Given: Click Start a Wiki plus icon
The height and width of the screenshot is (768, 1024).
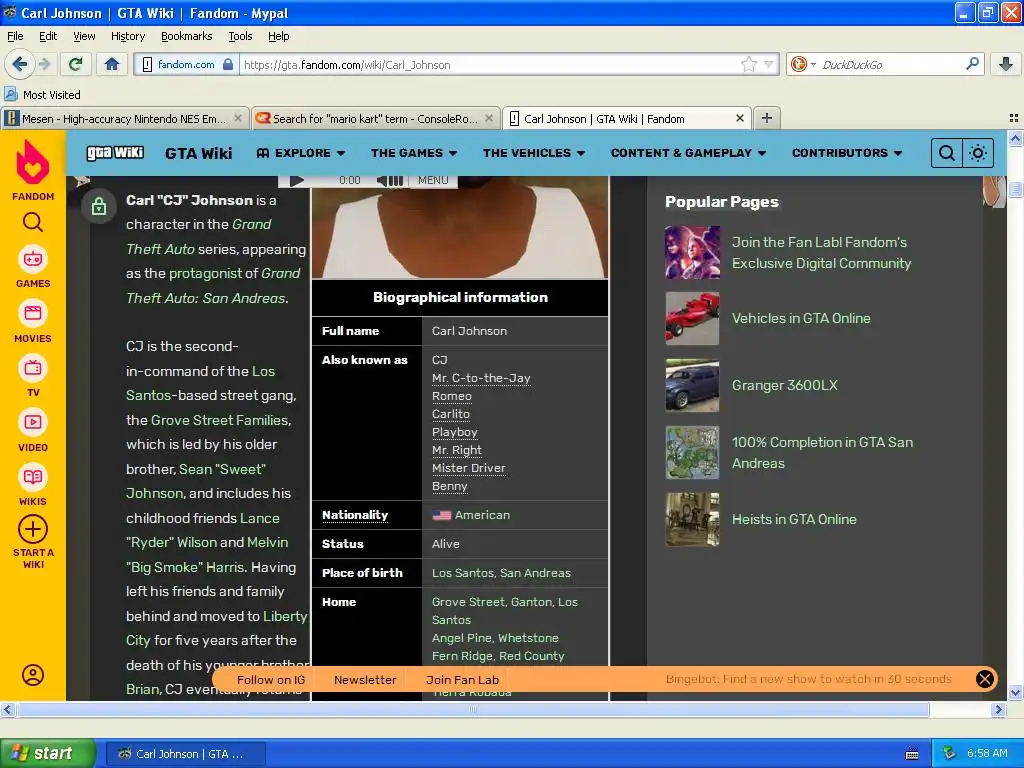Looking at the screenshot, I should point(33,529).
